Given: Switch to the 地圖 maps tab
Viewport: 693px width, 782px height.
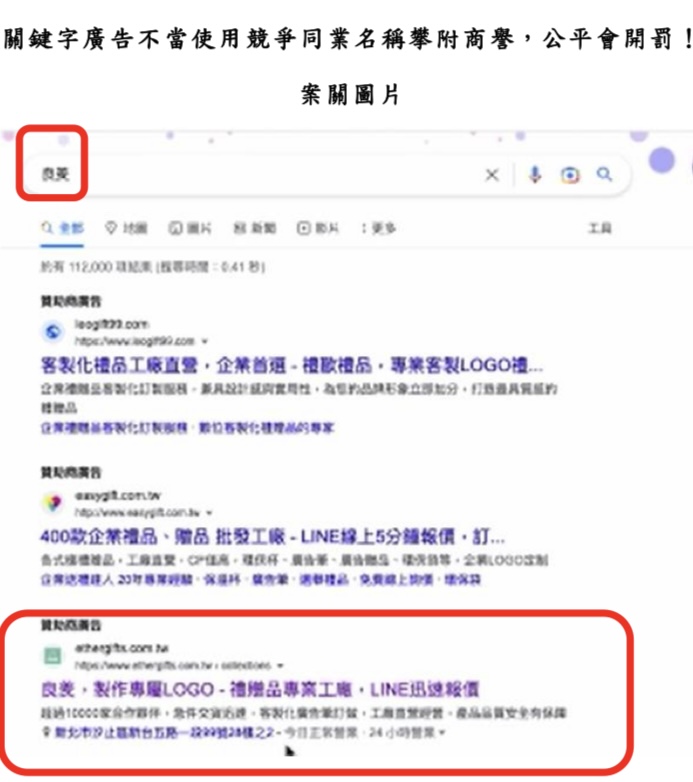Looking at the screenshot, I should point(126,228).
